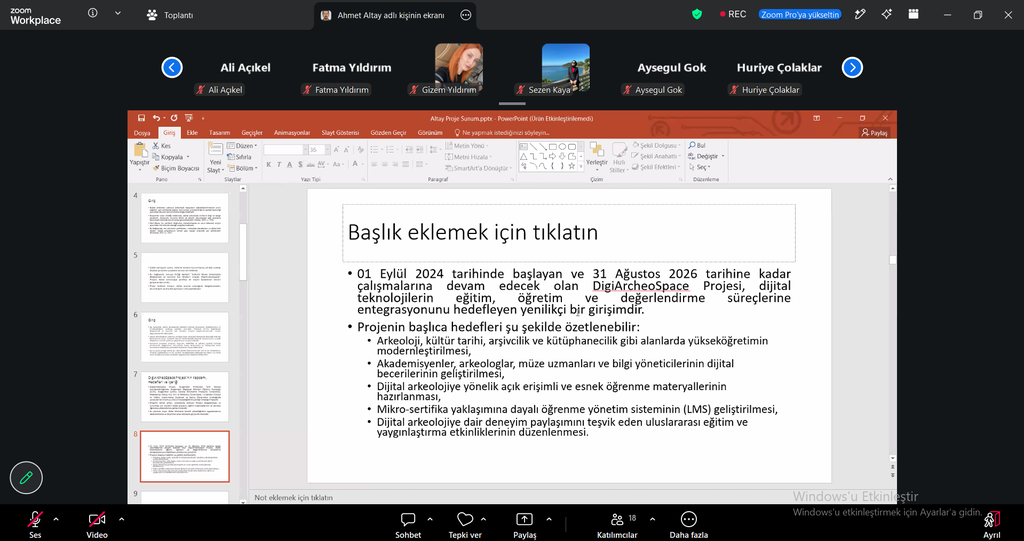
Task: Click the green encryption shield icon
Action: (x=697, y=14)
